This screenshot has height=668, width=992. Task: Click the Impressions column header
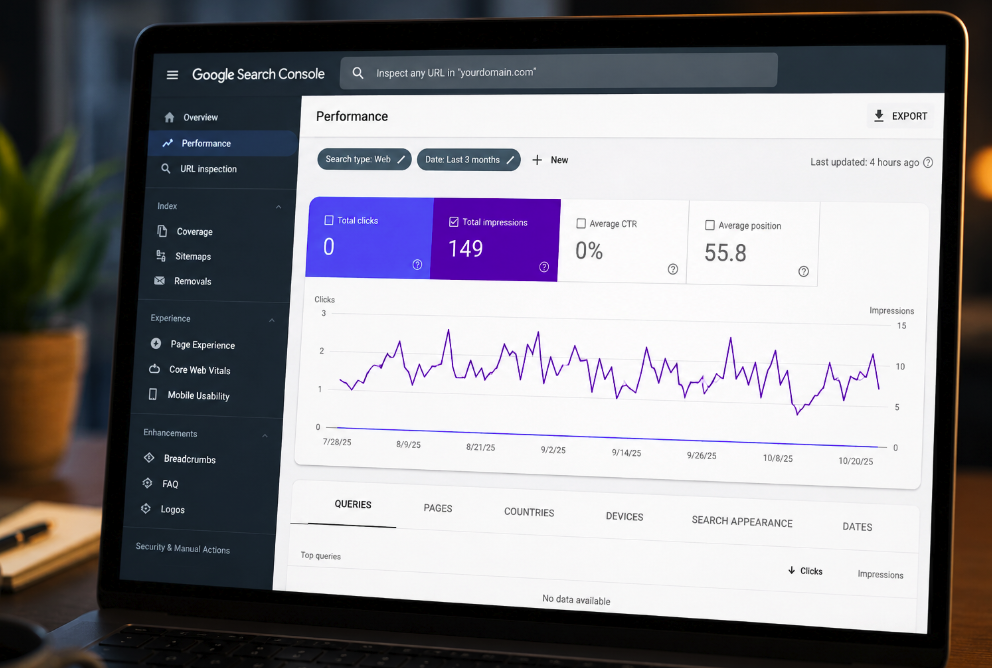coord(880,574)
